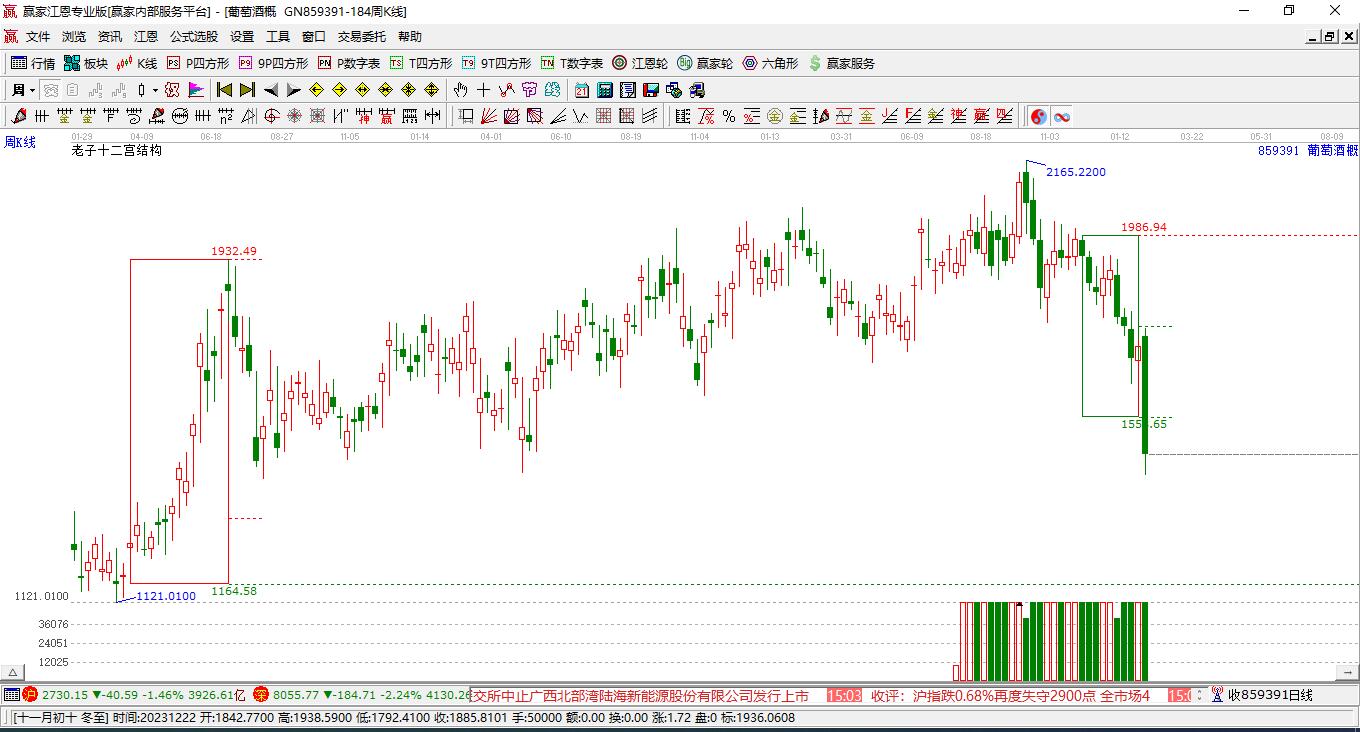The height and width of the screenshot is (732, 1360).
Task: Launch the 赢家轮 wheel tool
Action: point(705,63)
